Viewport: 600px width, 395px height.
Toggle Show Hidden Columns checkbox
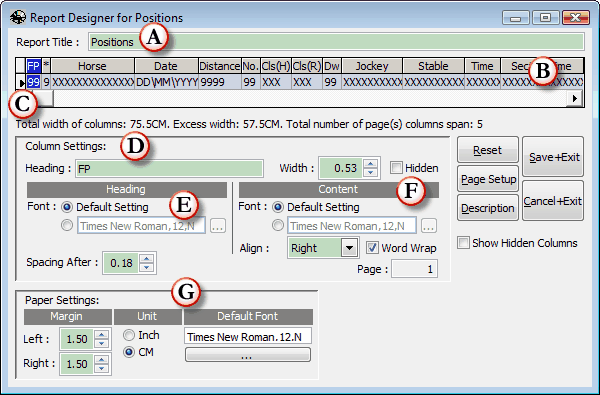tap(463, 243)
